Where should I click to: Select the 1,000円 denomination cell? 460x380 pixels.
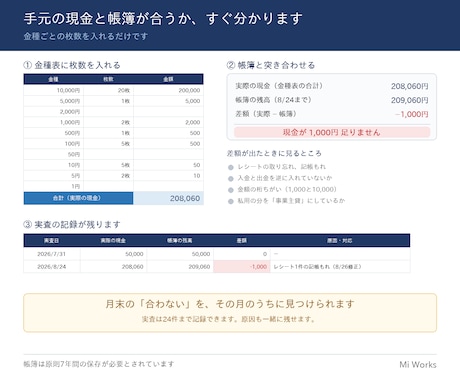(x=54, y=122)
